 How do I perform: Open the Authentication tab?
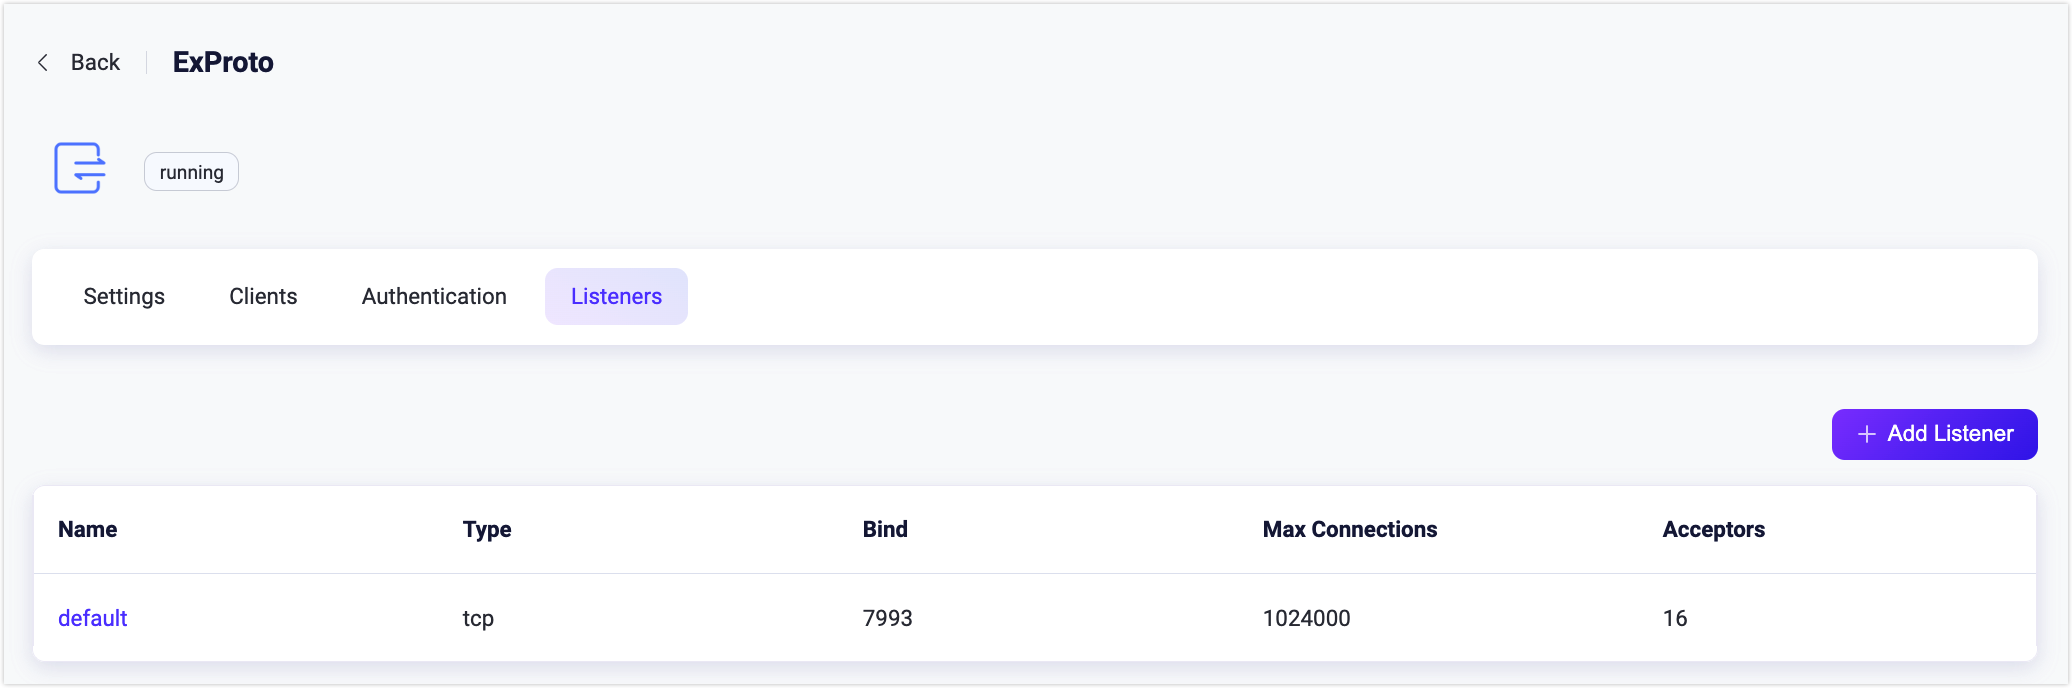(434, 297)
